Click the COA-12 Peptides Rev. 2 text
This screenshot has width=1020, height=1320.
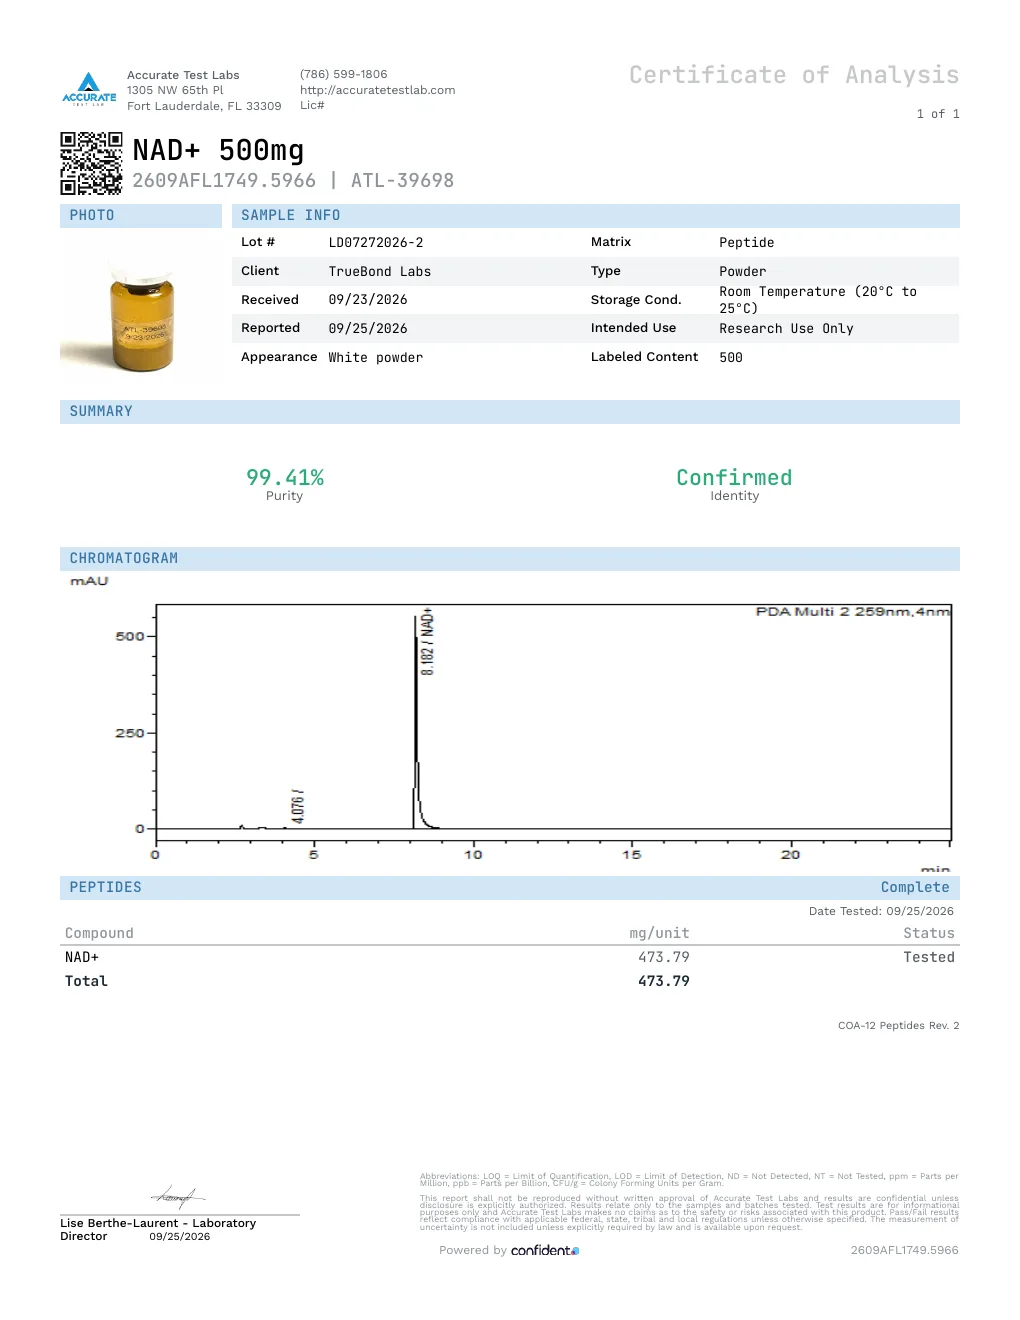tap(898, 1026)
